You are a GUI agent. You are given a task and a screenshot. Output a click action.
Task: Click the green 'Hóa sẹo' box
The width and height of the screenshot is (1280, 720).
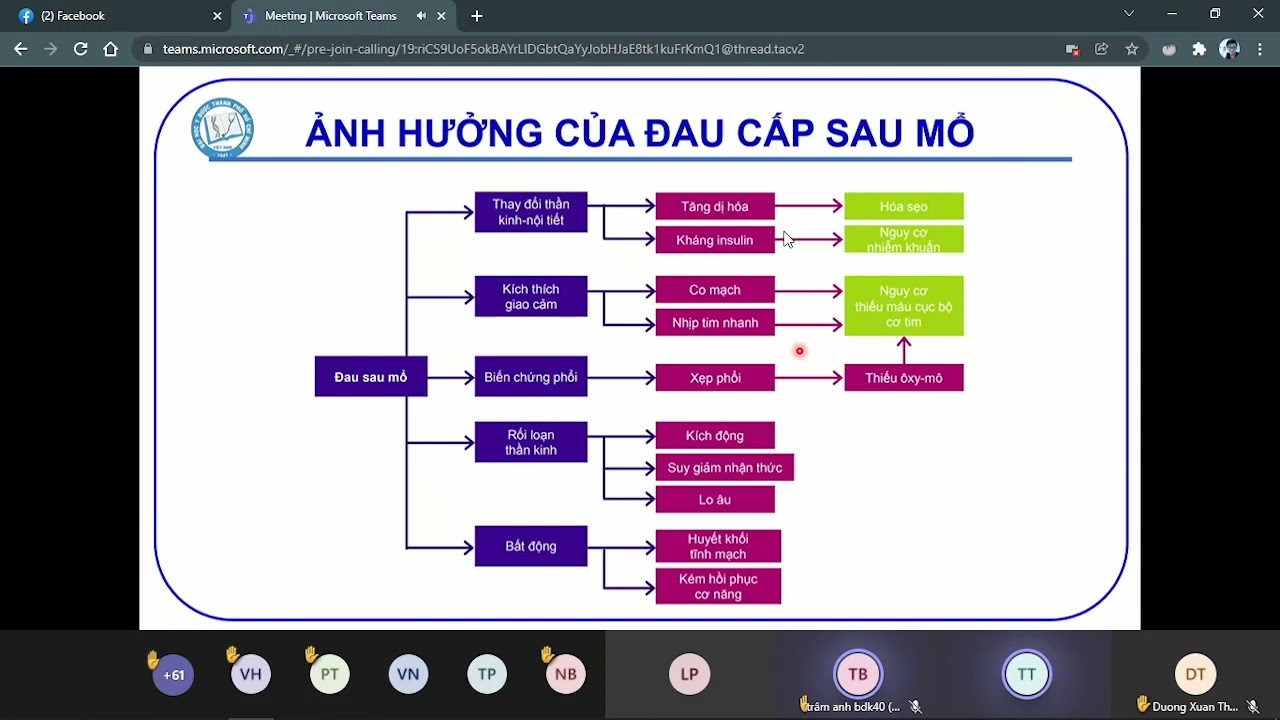pyautogui.click(x=904, y=207)
